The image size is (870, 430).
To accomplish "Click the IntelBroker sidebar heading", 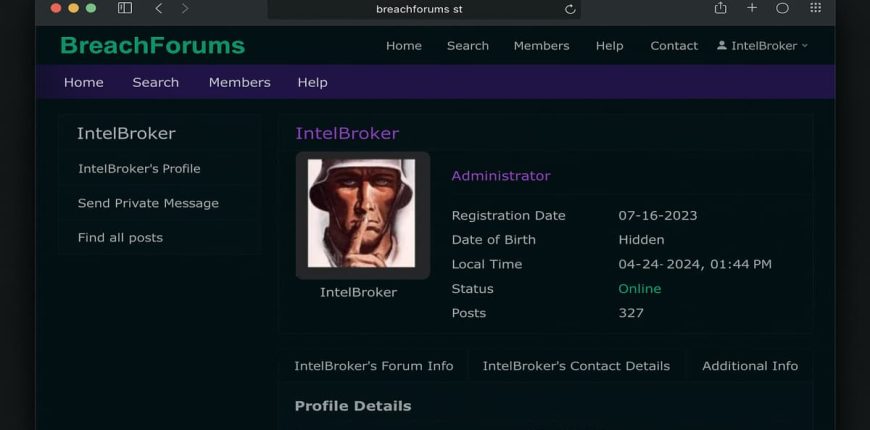I will tap(126, 133).
